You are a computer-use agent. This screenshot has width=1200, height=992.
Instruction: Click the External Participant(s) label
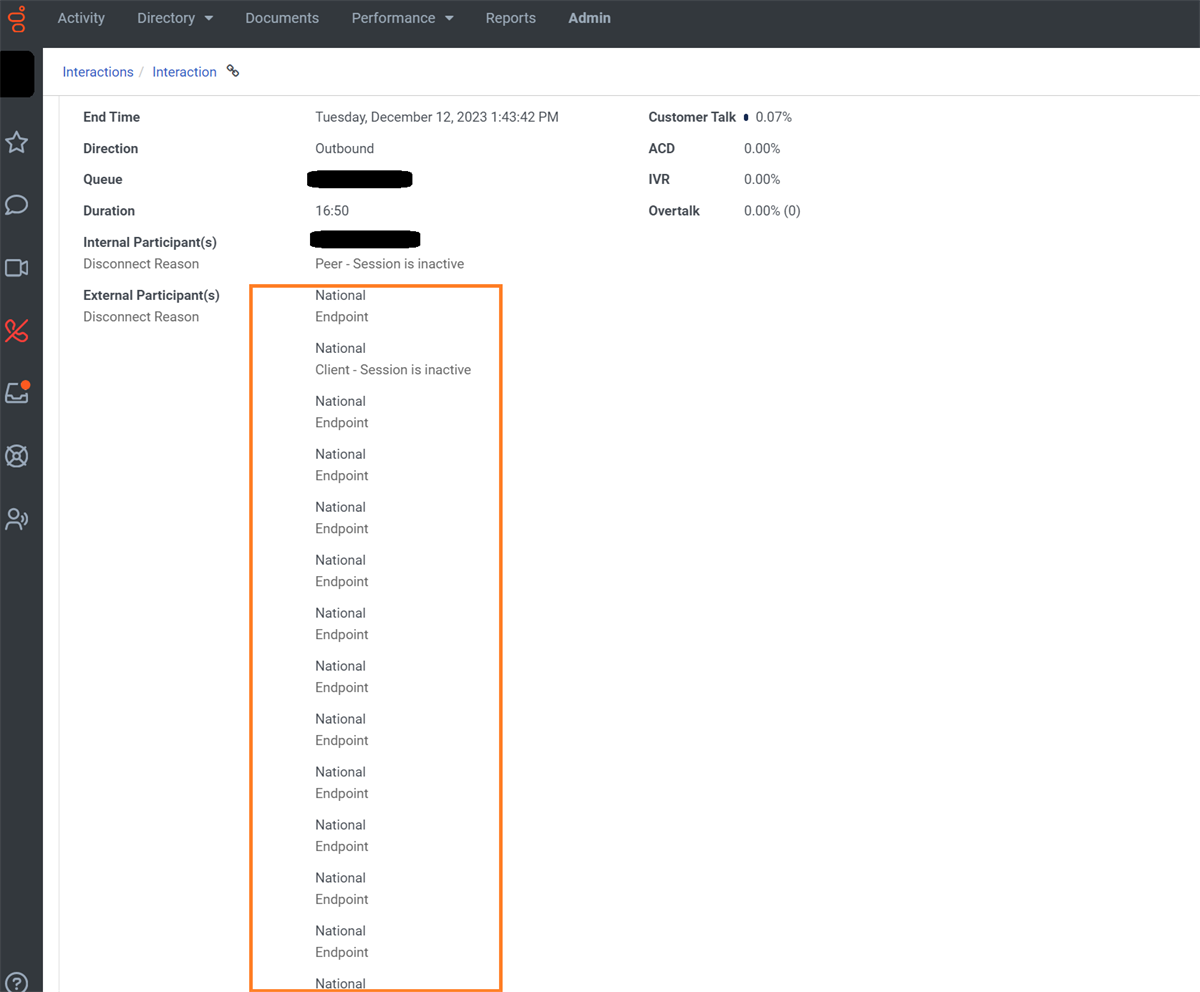[151, 295]
